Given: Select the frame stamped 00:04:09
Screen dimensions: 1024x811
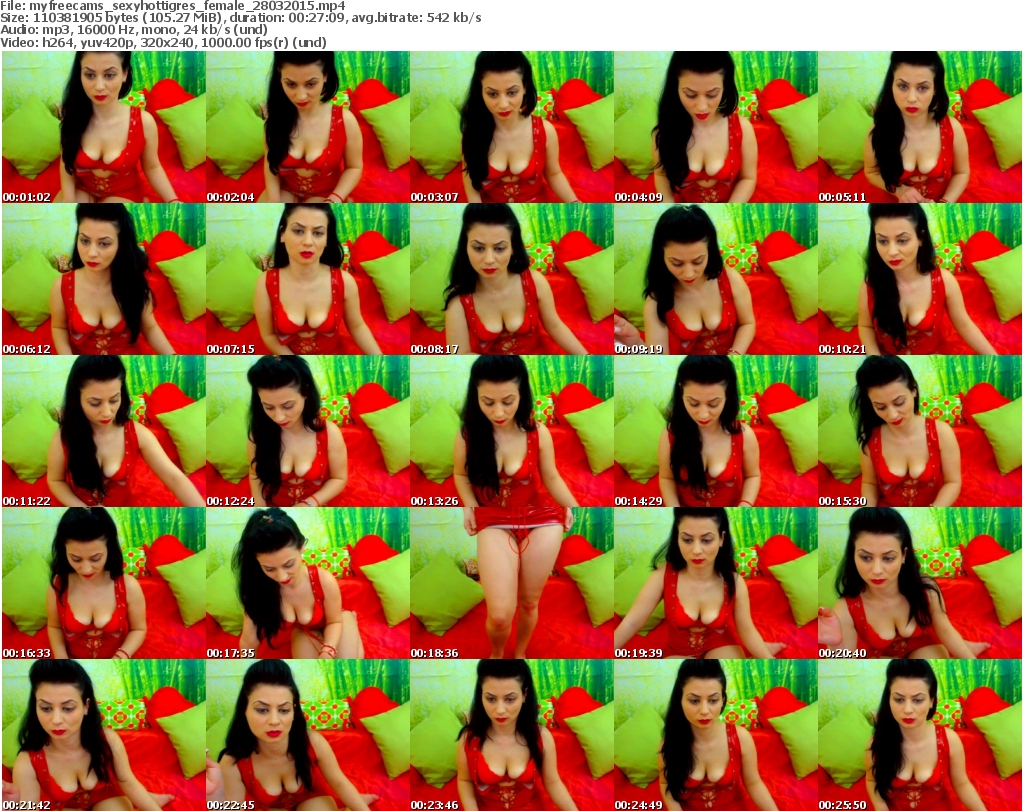Looking at the screenshot, I should (716, 127).
